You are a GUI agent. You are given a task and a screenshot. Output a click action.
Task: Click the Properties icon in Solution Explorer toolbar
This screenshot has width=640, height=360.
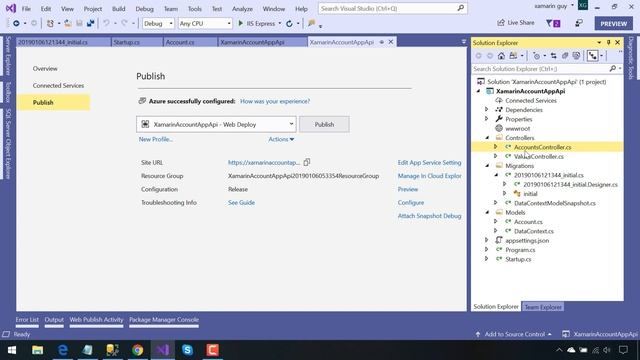click(x=576, y=56)
